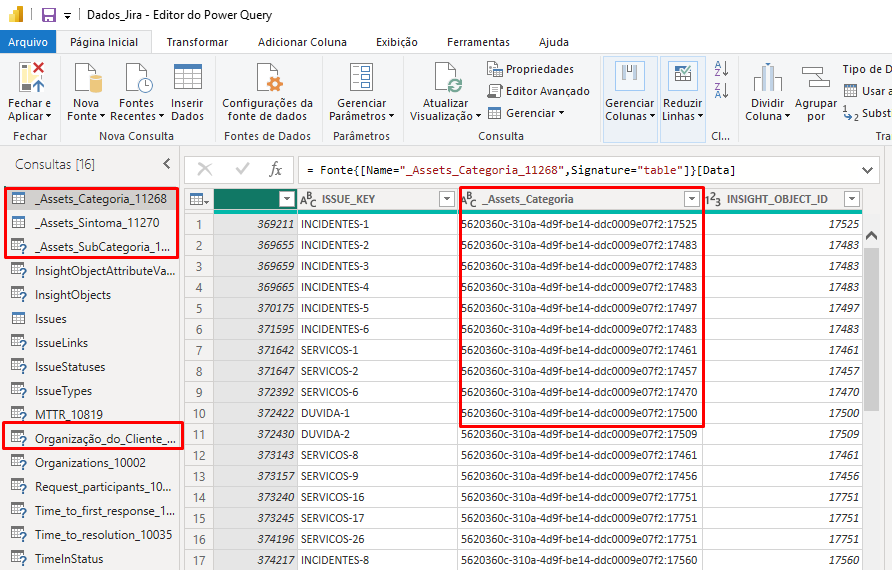Select _Assets_Categoria_11268 query
This screenshot has height=570, width=892.
click(91, 199)
